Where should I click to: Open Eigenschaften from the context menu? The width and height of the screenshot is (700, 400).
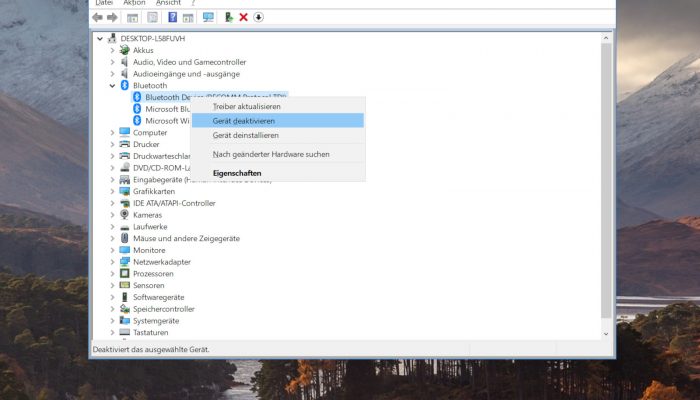coord(278,173)
